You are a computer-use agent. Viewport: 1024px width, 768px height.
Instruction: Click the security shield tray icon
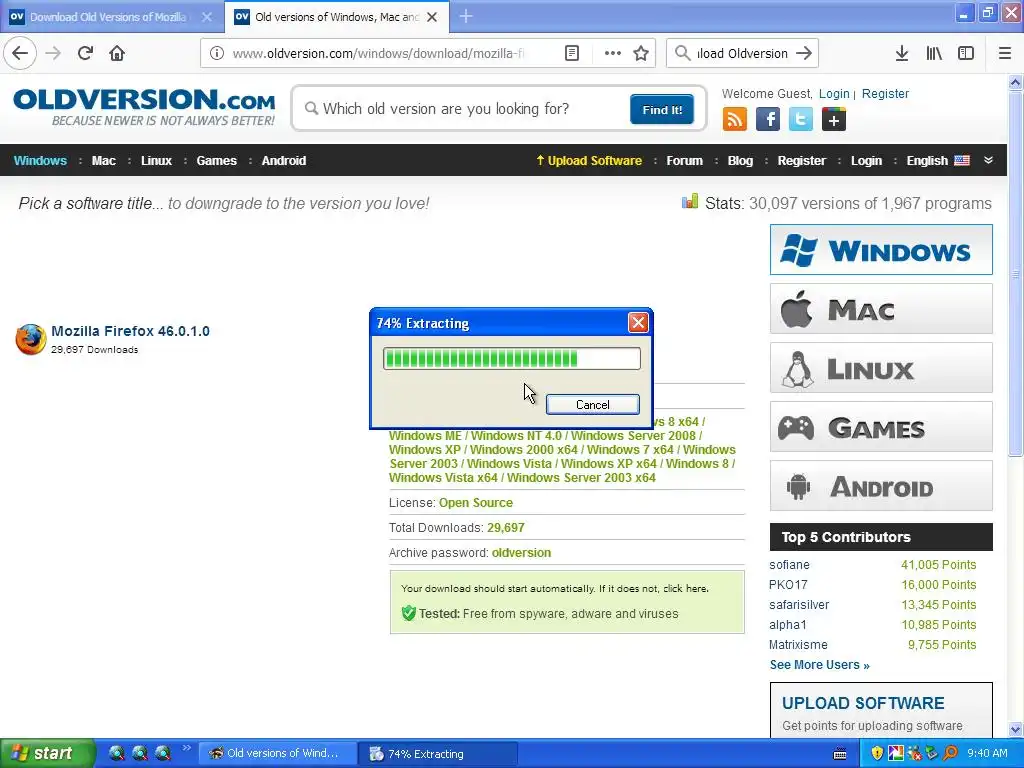point(877,753)
